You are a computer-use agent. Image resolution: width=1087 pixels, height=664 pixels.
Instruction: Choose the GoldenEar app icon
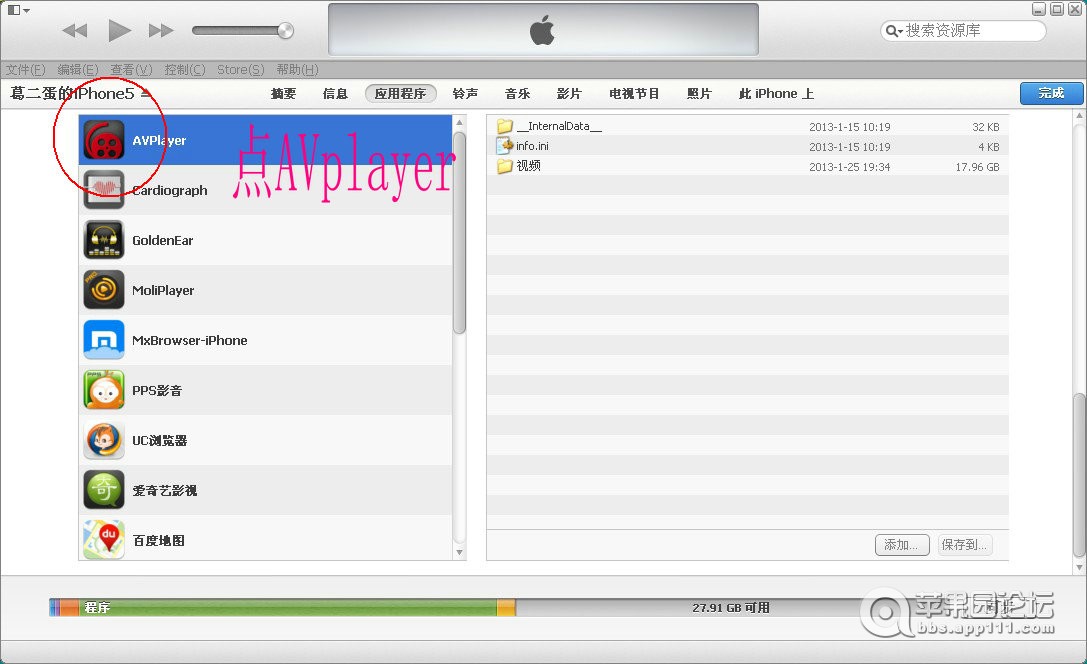tap(104, 240)
